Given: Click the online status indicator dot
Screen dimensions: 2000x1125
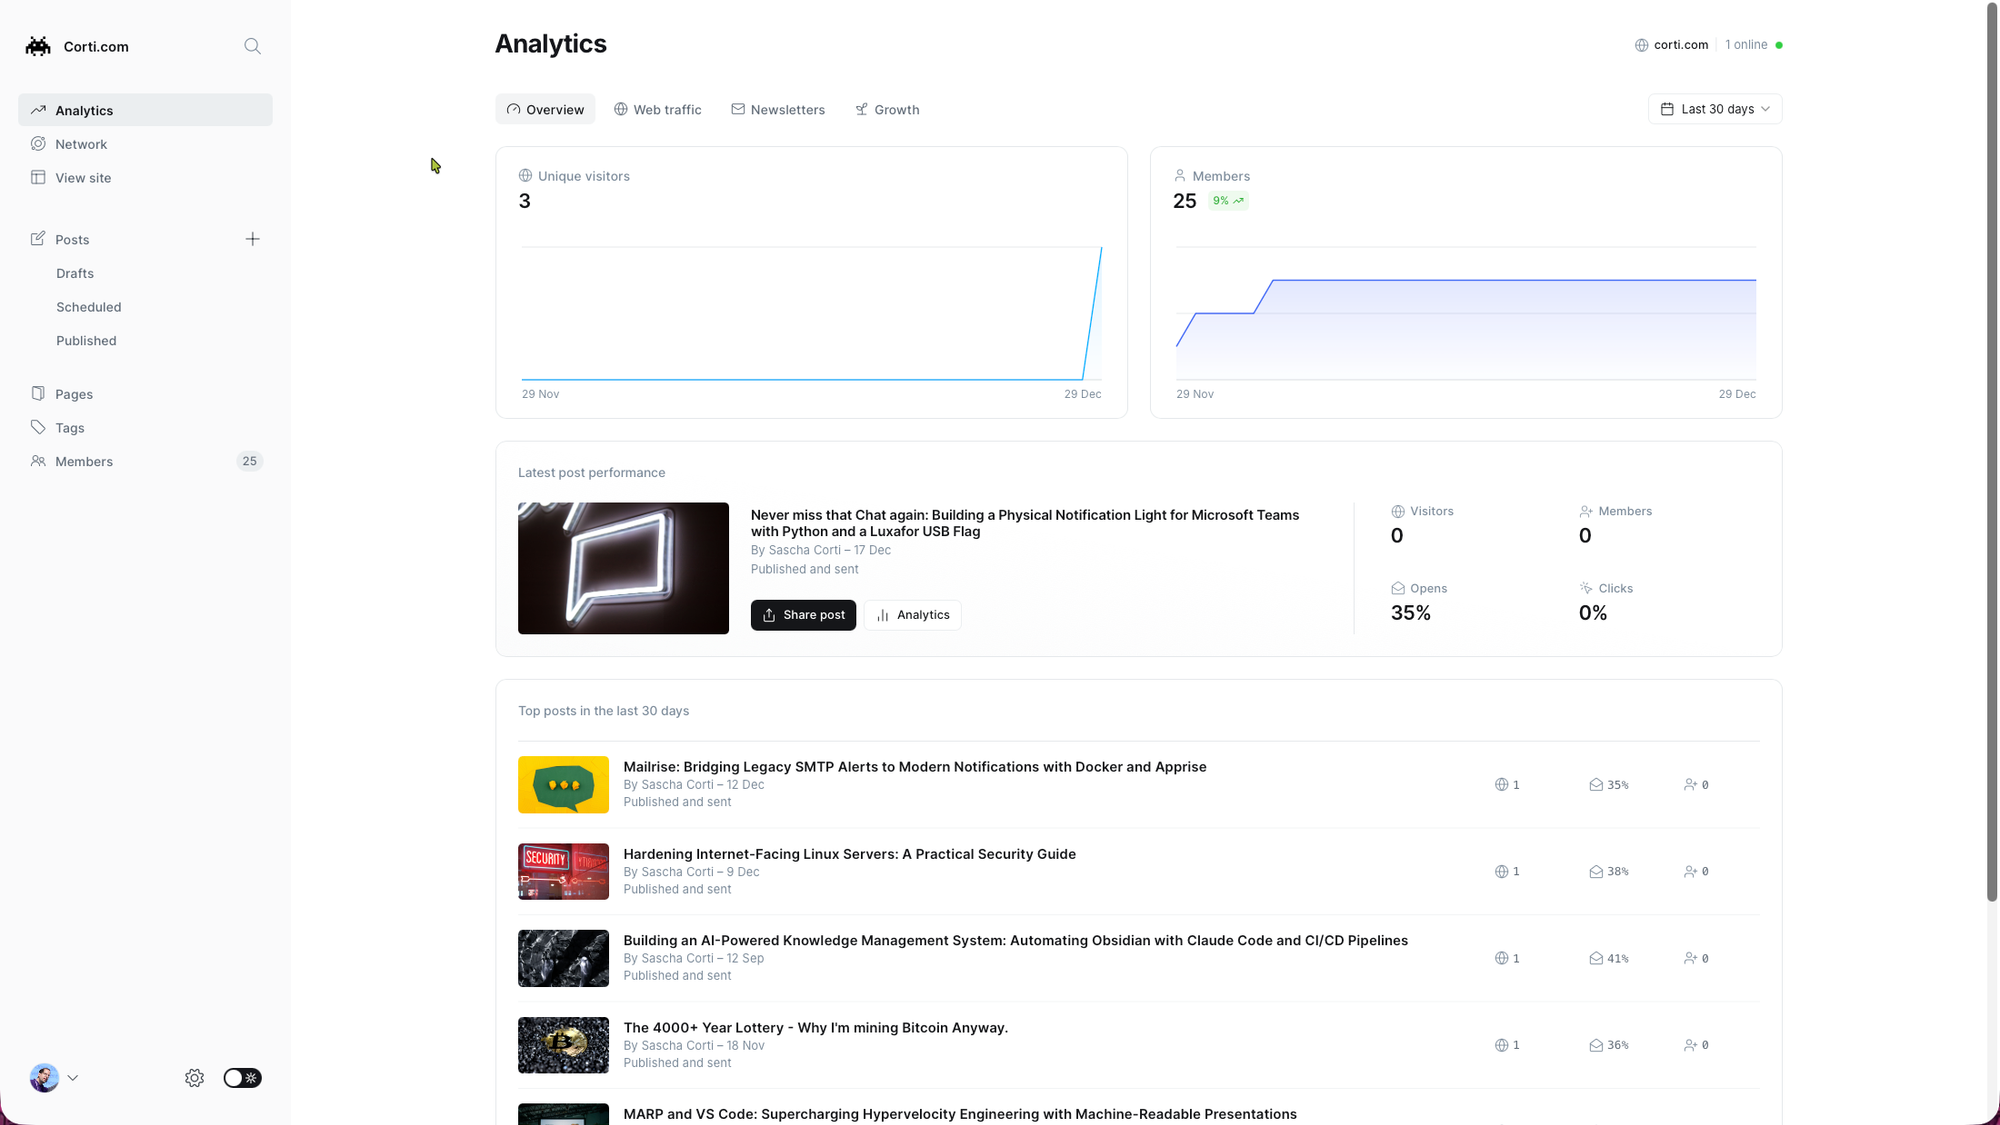Looking at the screenshot, I should [x=1781, y=44].
